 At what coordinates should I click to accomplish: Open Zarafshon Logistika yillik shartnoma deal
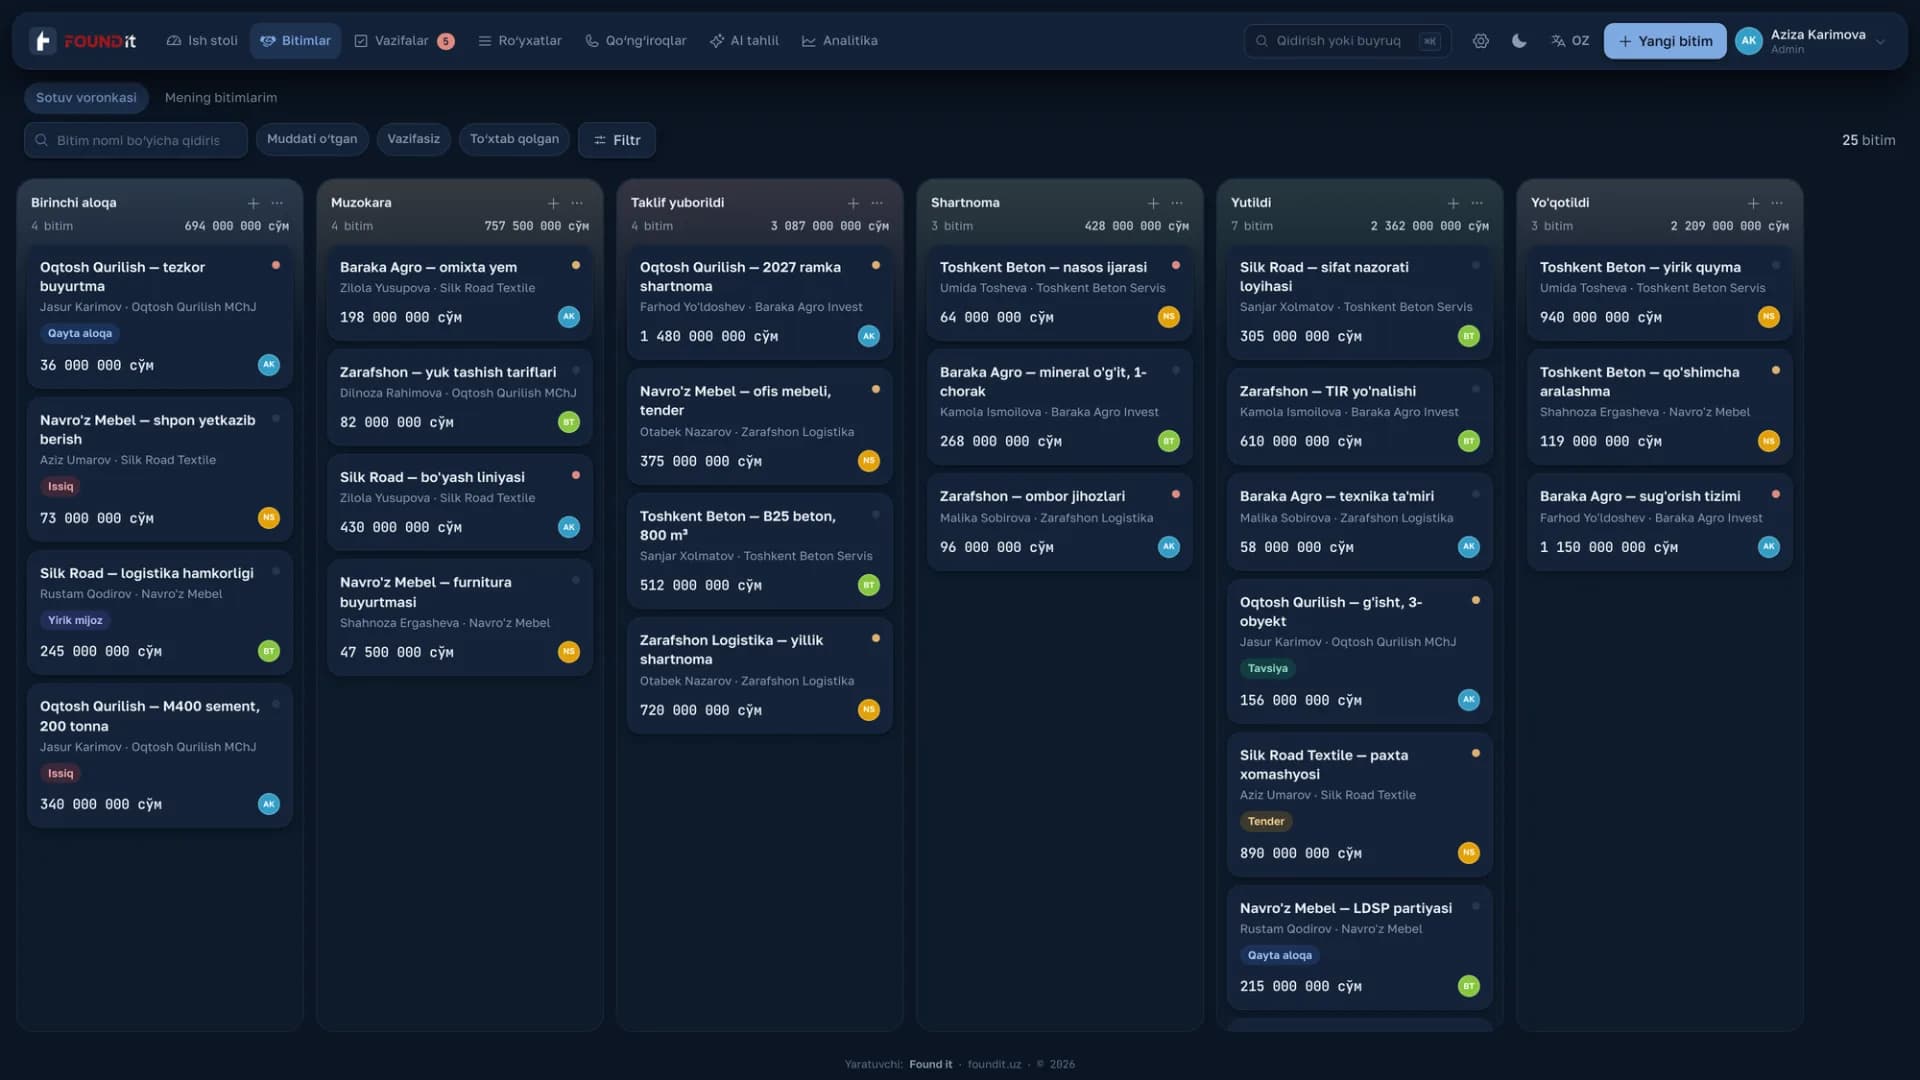point(760,676)
